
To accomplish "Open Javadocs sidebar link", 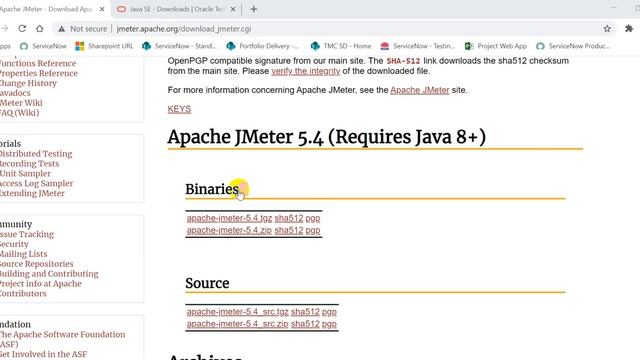I will [x=15, y=93].
